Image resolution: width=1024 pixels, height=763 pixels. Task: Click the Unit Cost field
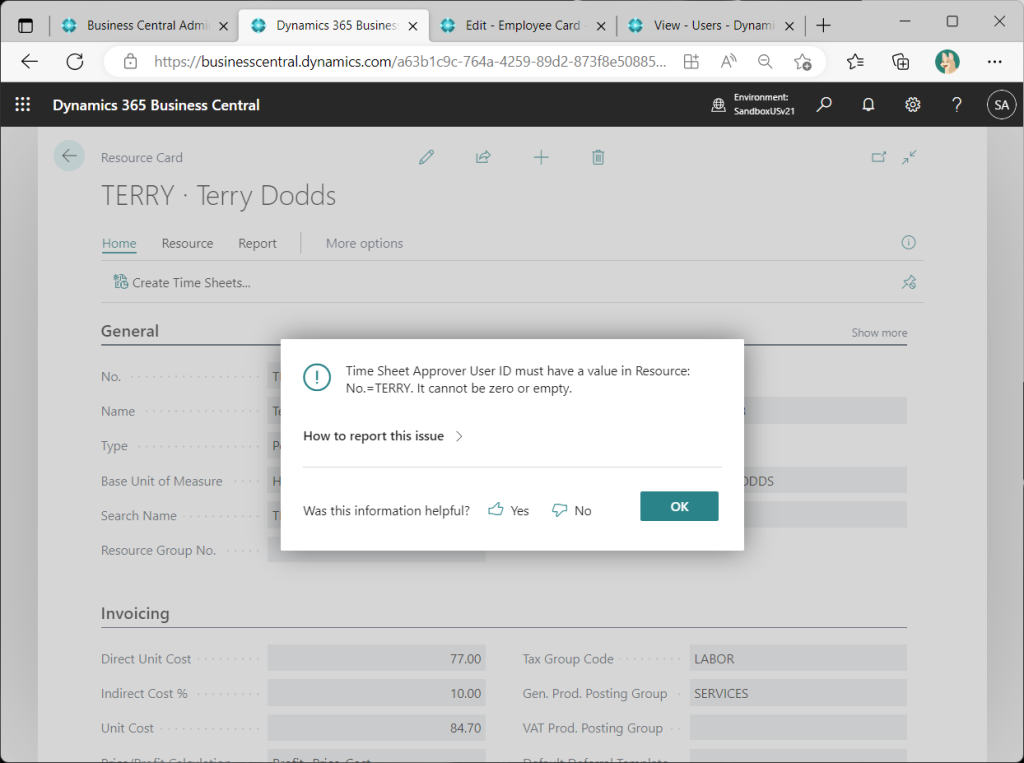[376, 728]
